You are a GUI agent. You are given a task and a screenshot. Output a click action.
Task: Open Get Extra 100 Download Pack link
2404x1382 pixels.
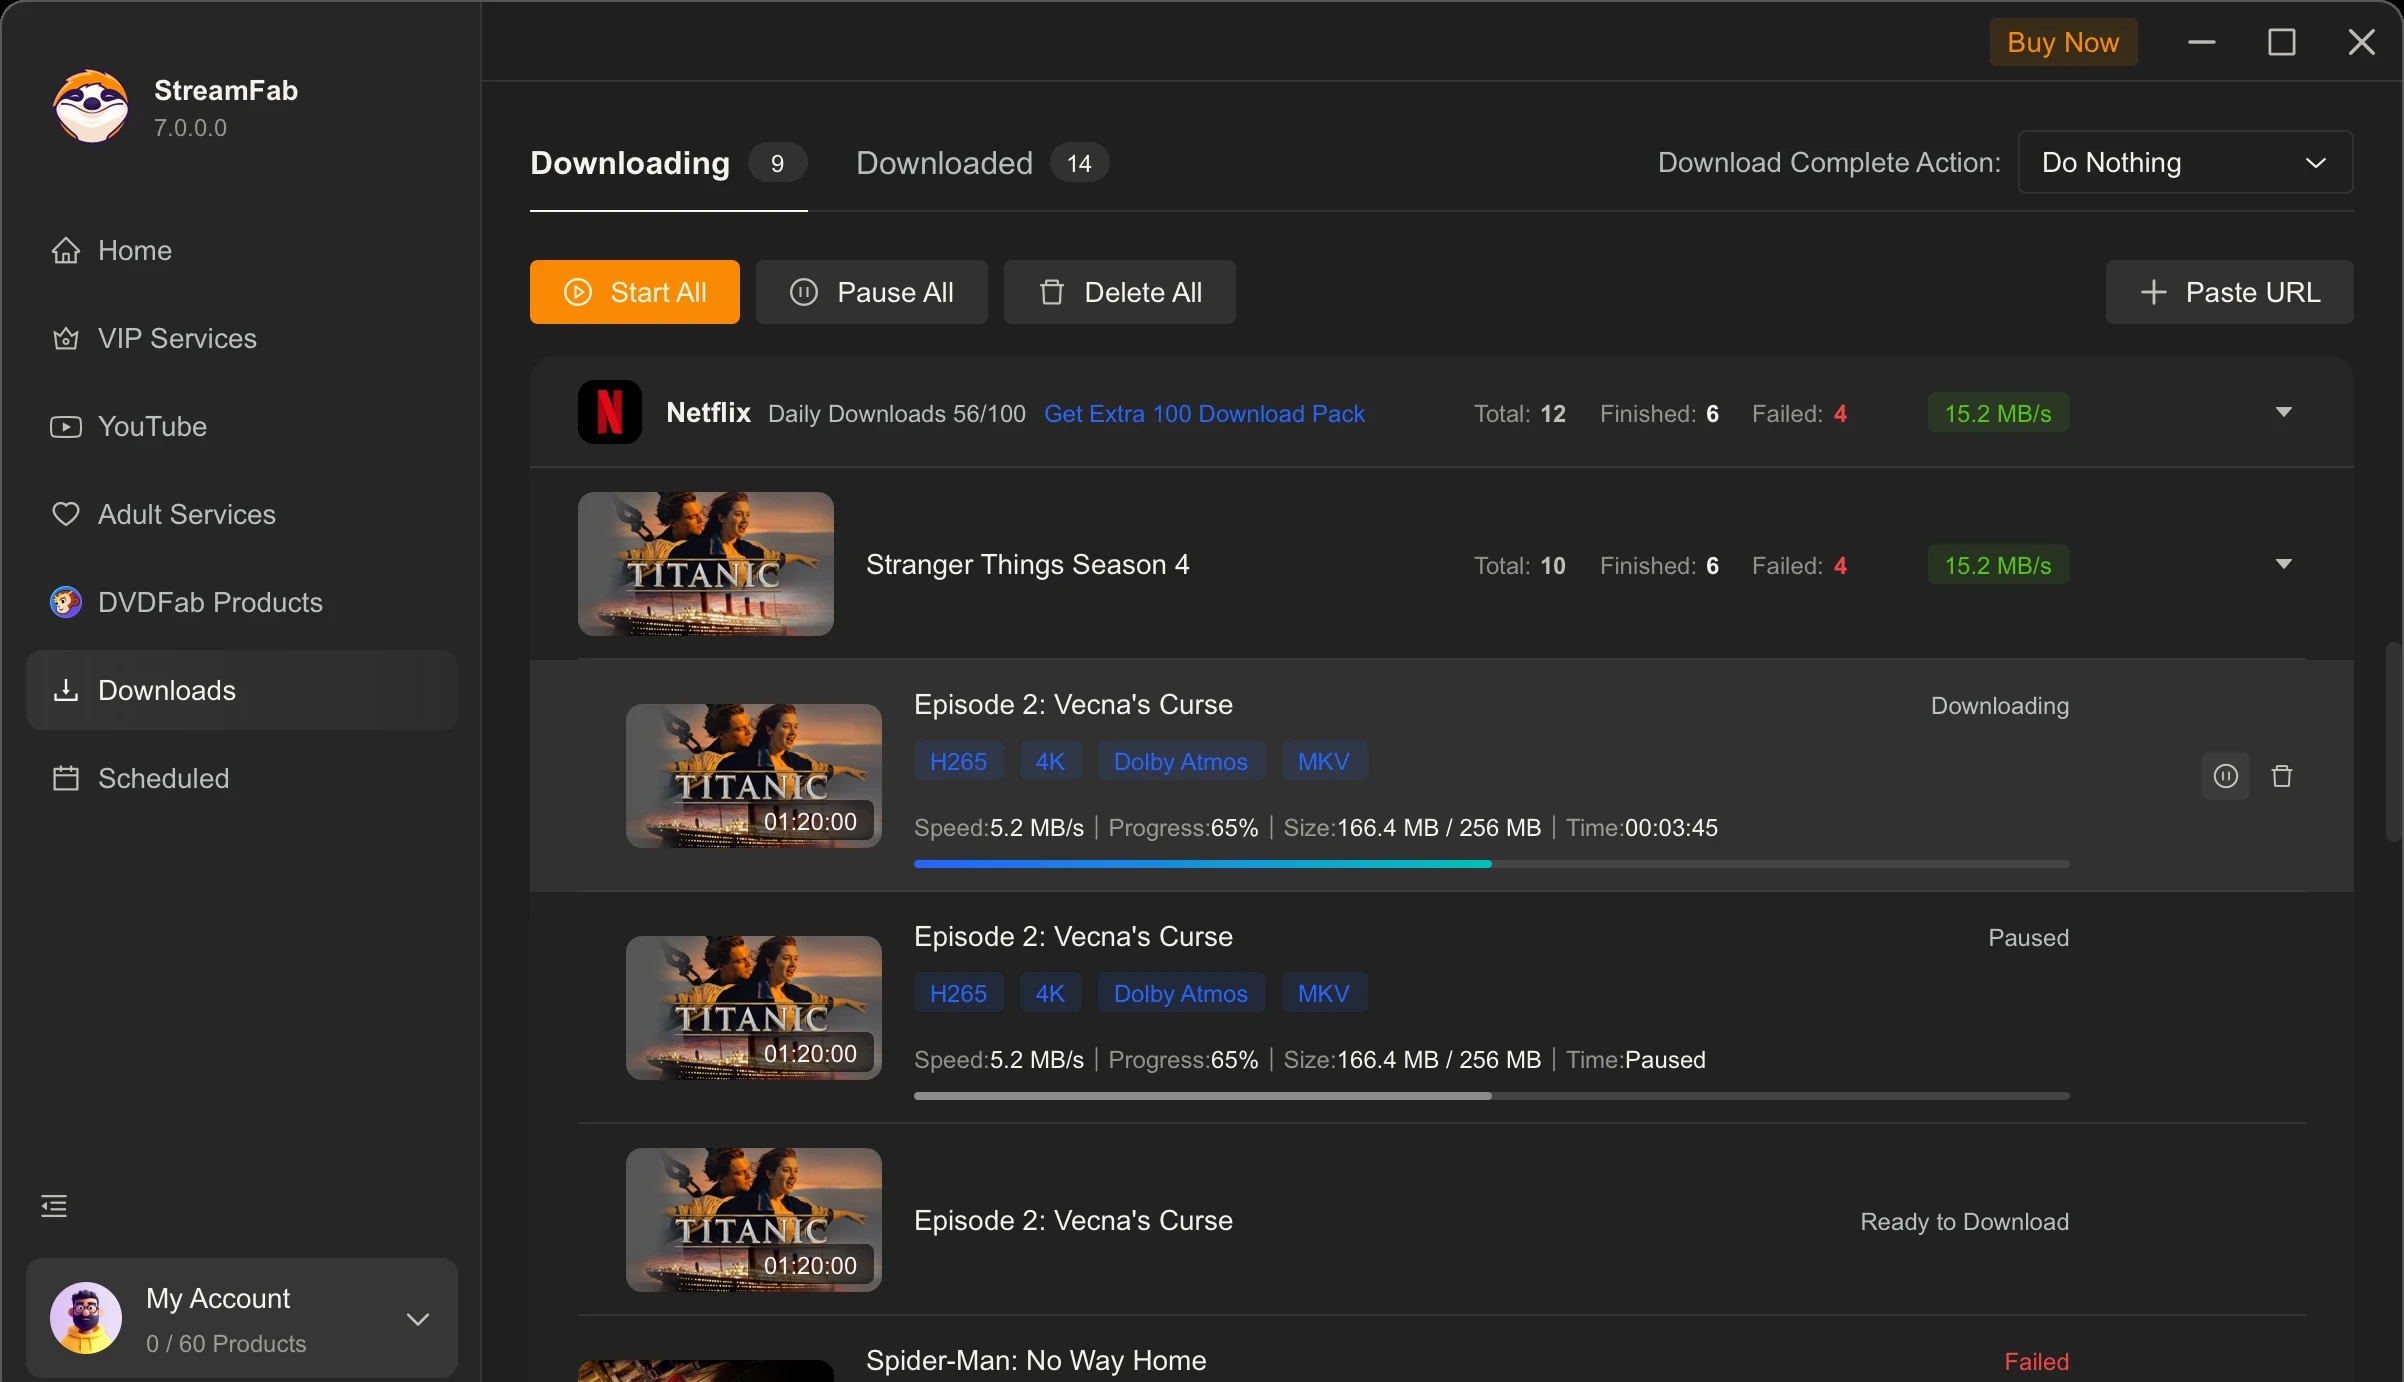pos(1204,414)
